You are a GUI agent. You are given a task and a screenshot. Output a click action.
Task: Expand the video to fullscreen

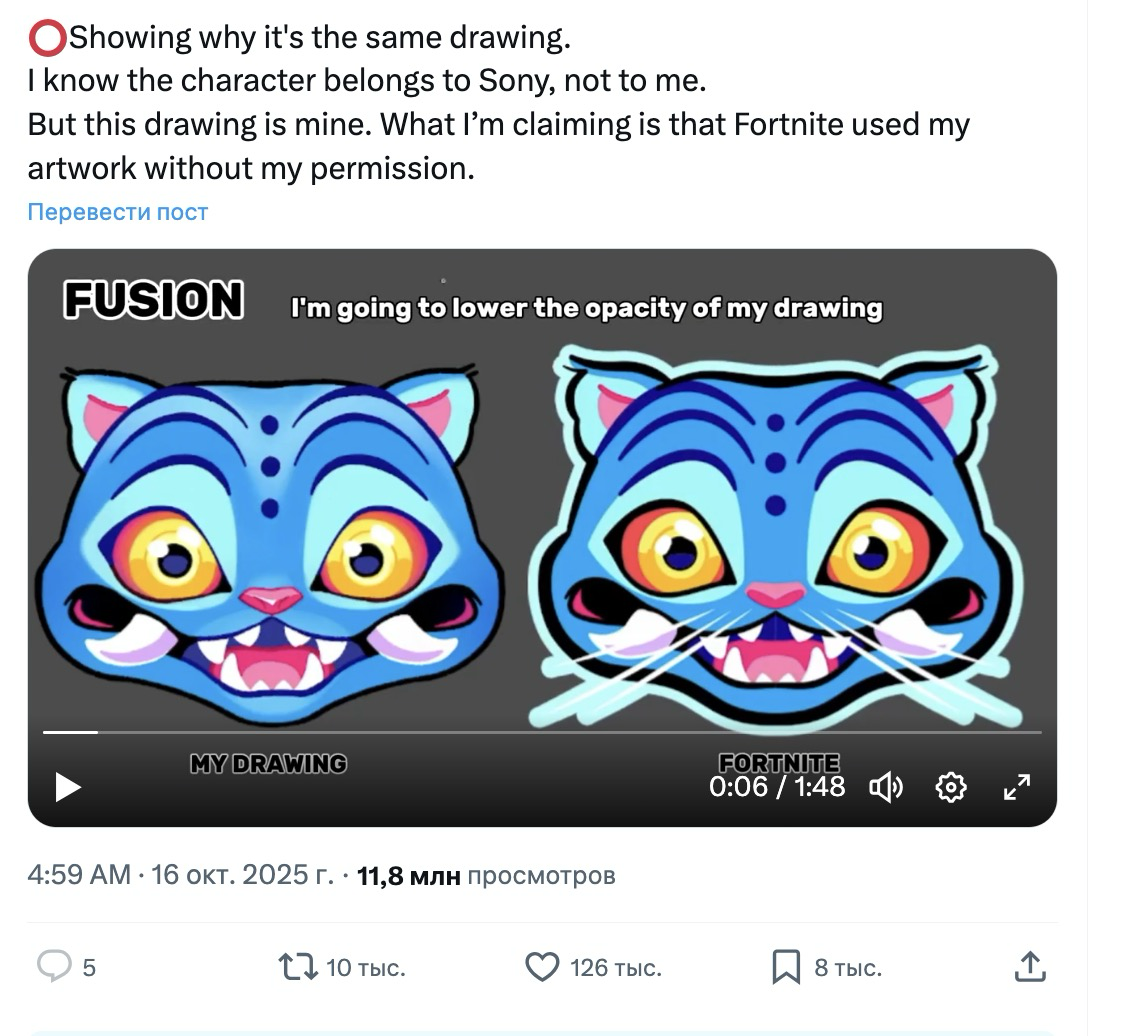click(1016, 788)
